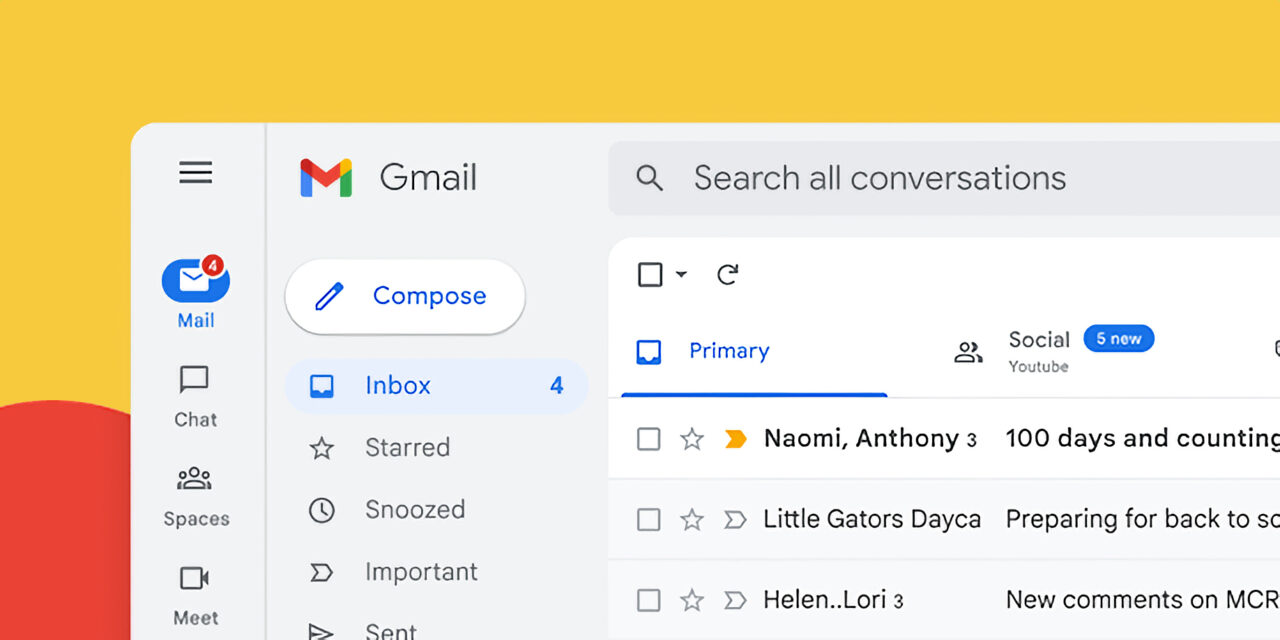The width and height of the screenshot is (1280, 640).
Task: Star the Naomi, Anthony email
Action: pyautogui.click(x=692, y=439)
